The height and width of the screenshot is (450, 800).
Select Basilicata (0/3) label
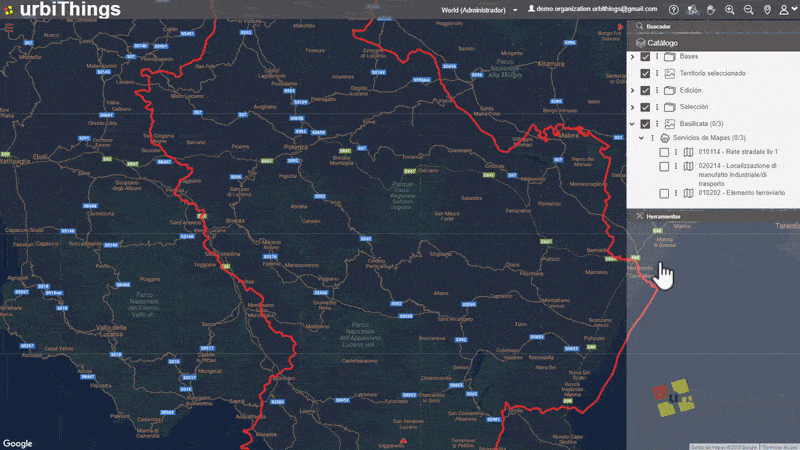pyautogui.click(x=702, y=123)
